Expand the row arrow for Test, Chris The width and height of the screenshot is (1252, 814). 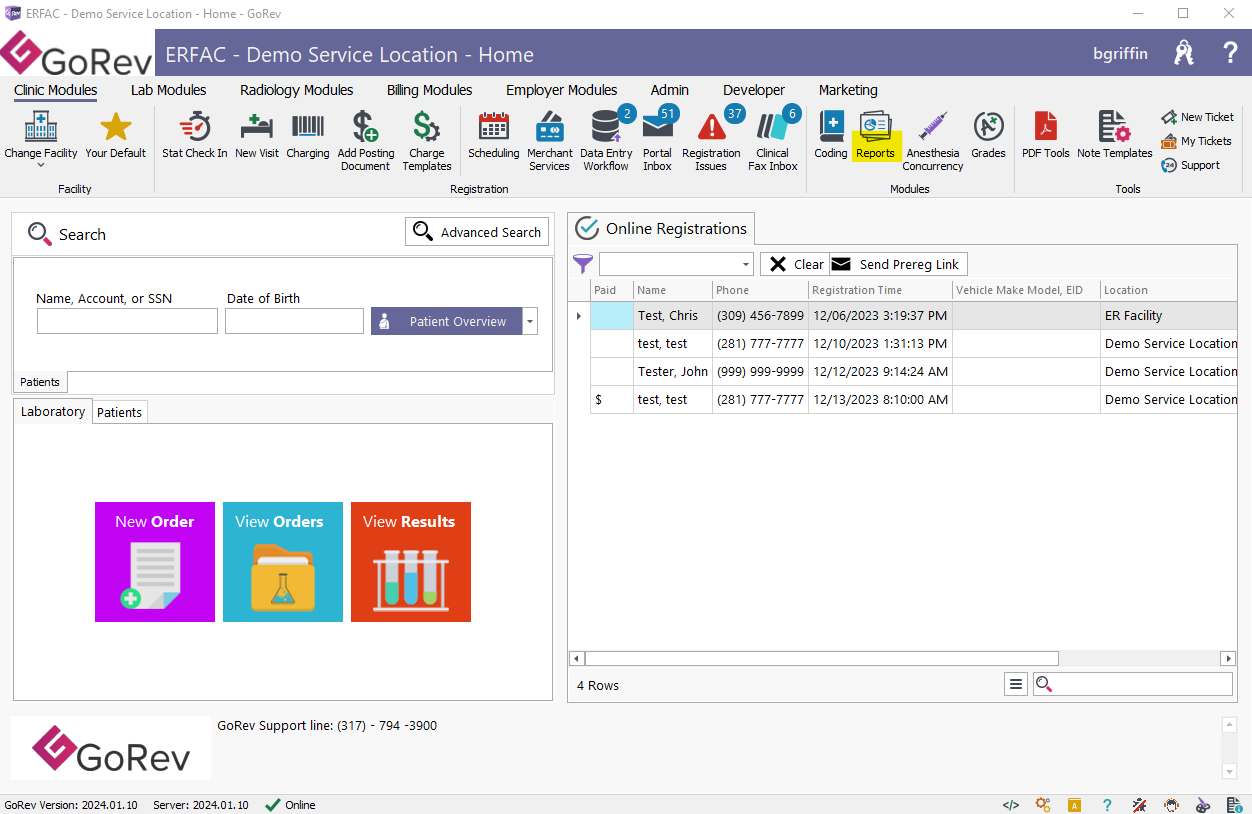coord(579,316)
